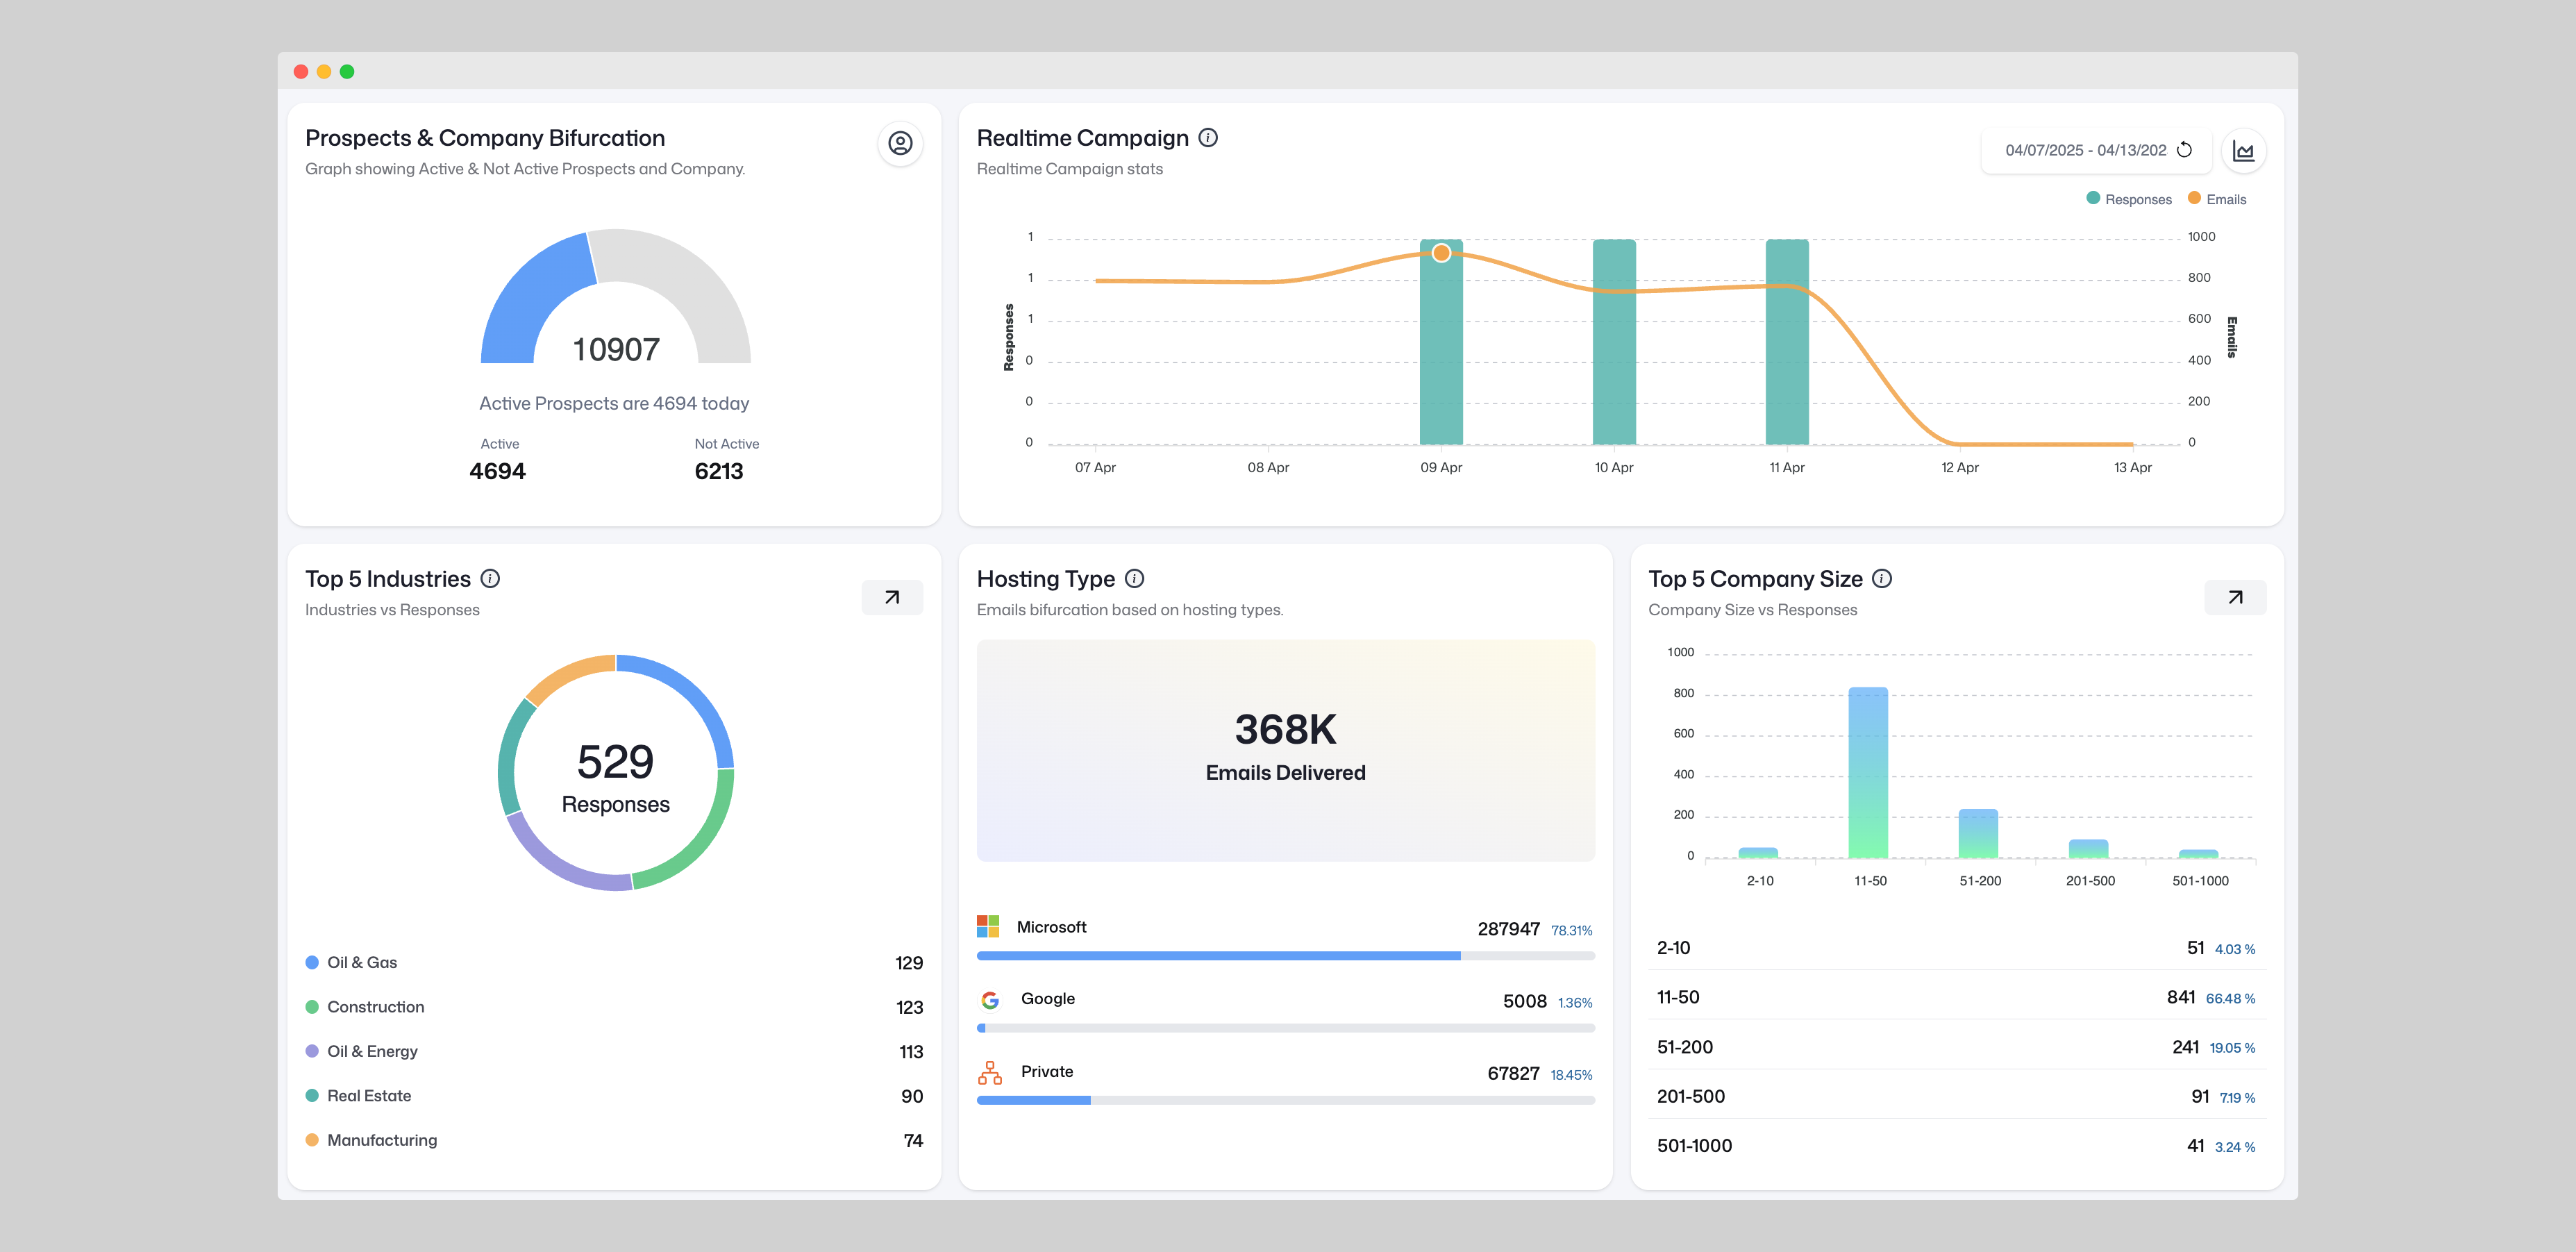Open the 04/07/2025 date range picker
Image resolution: width=2576 pixels, height=1252 pixels.
tap(2085, 150)
